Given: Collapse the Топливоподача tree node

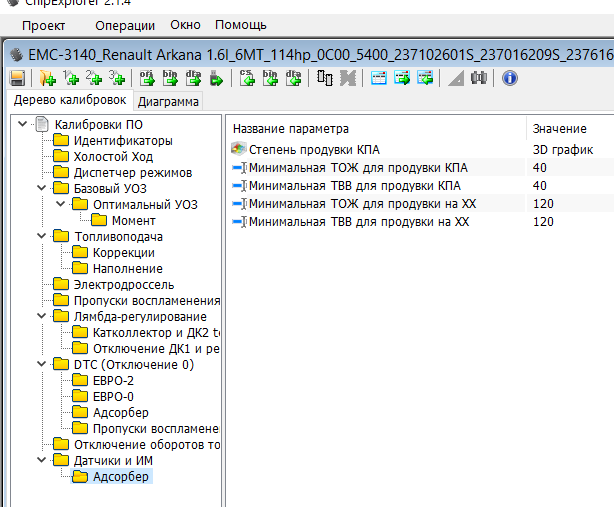Looking at the screenshot, I should point(40,236).
